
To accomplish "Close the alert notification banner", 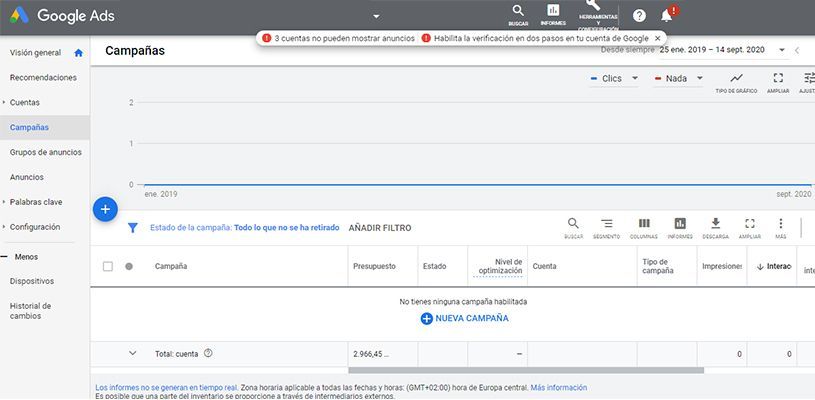I will point(658,38).
